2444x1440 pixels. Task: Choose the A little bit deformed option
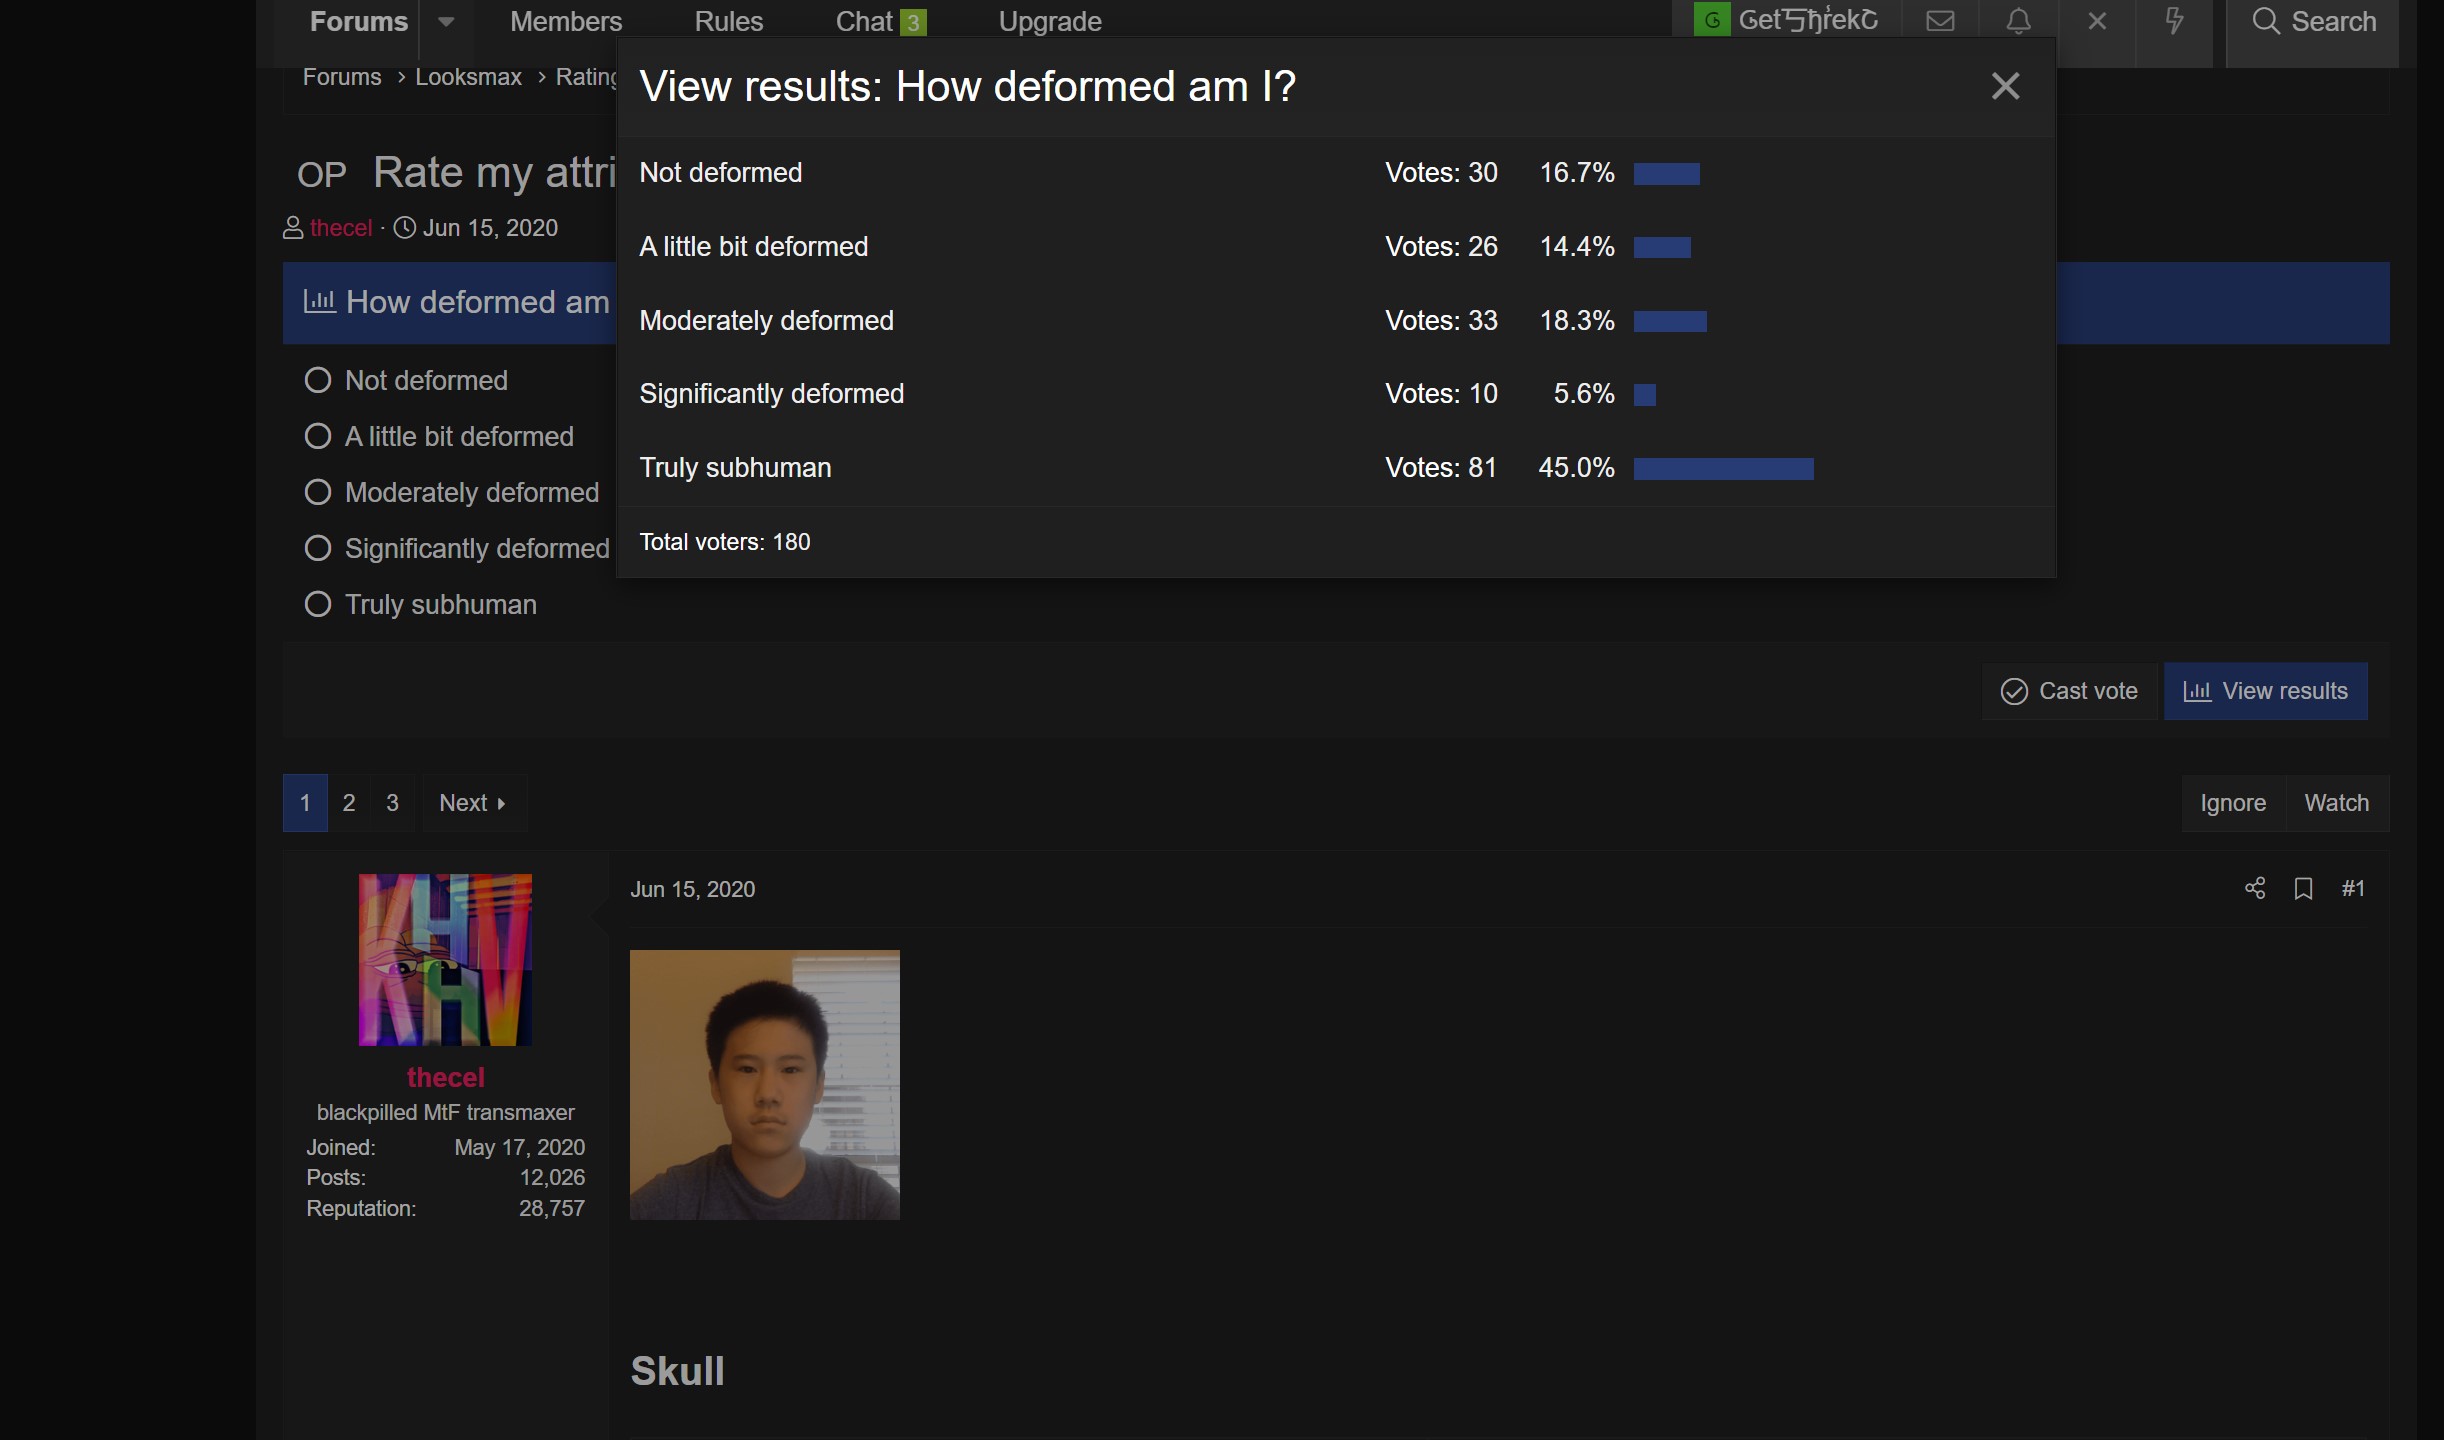pyautogui.click(x=317, y=436)
